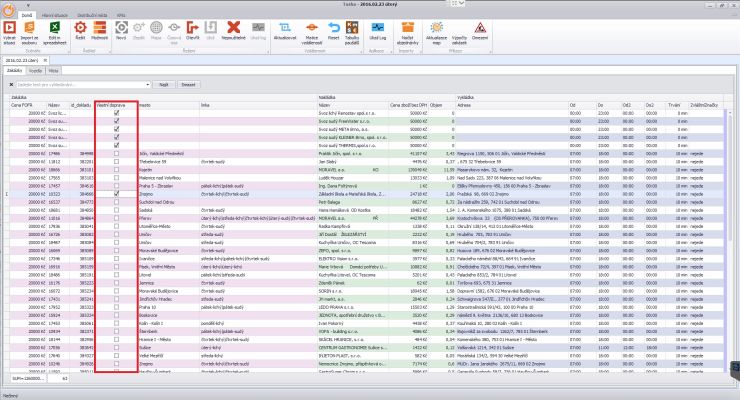This screenshot has width=740, height=400.
Task: Check Vlastní doprava for row 17466
Action: 117,153
